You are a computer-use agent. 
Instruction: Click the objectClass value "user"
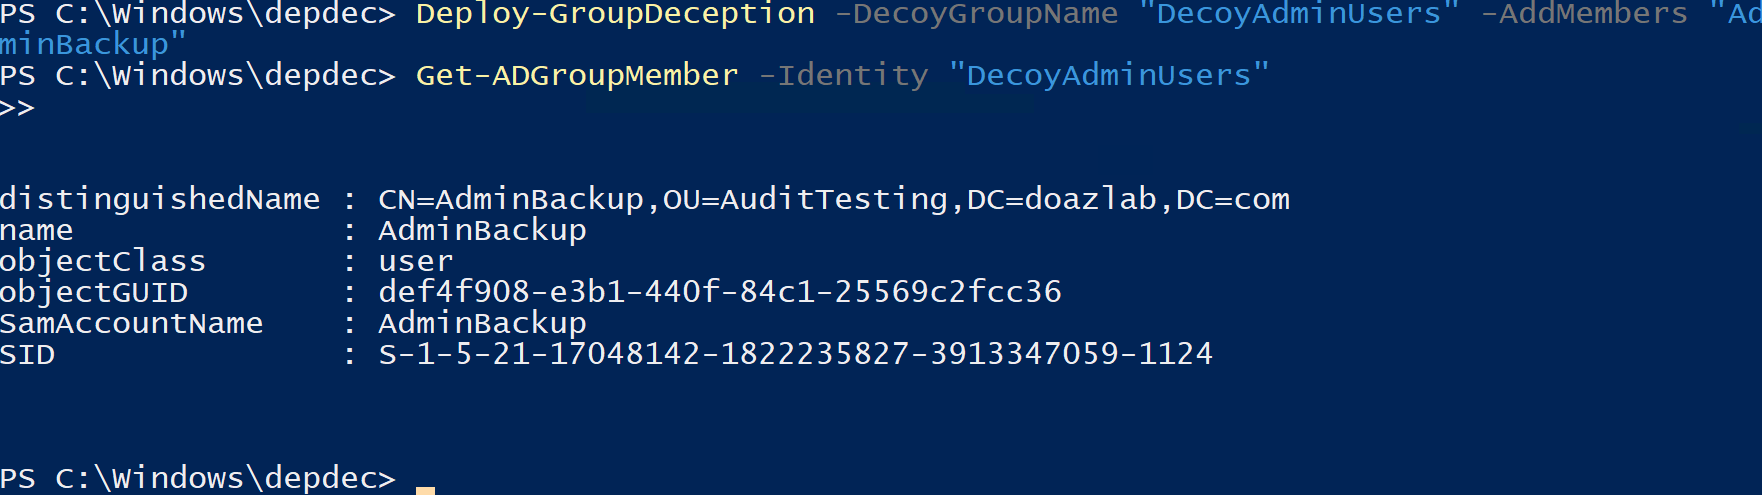pos(415,261)
